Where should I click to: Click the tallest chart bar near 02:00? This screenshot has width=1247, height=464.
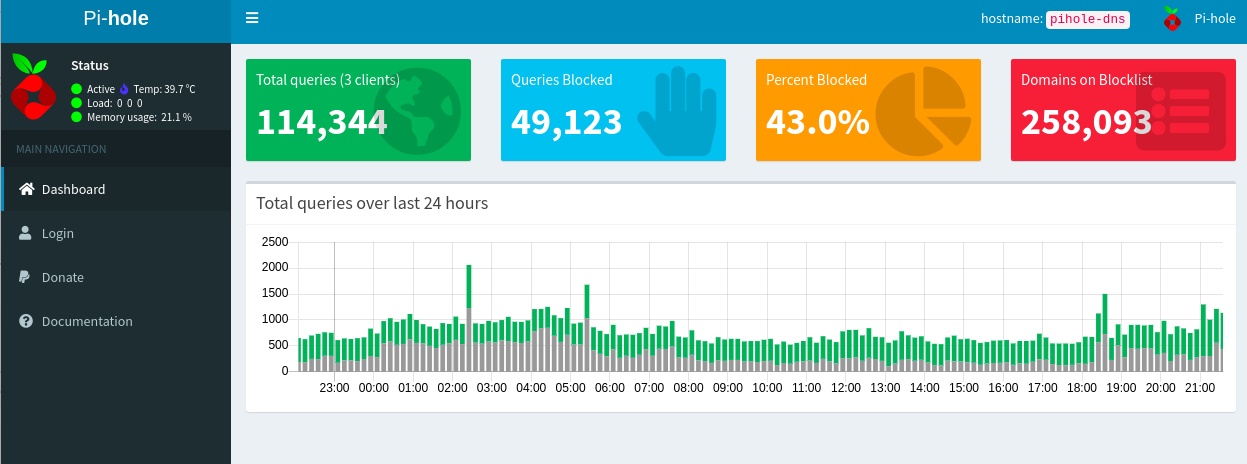(469, 318)
